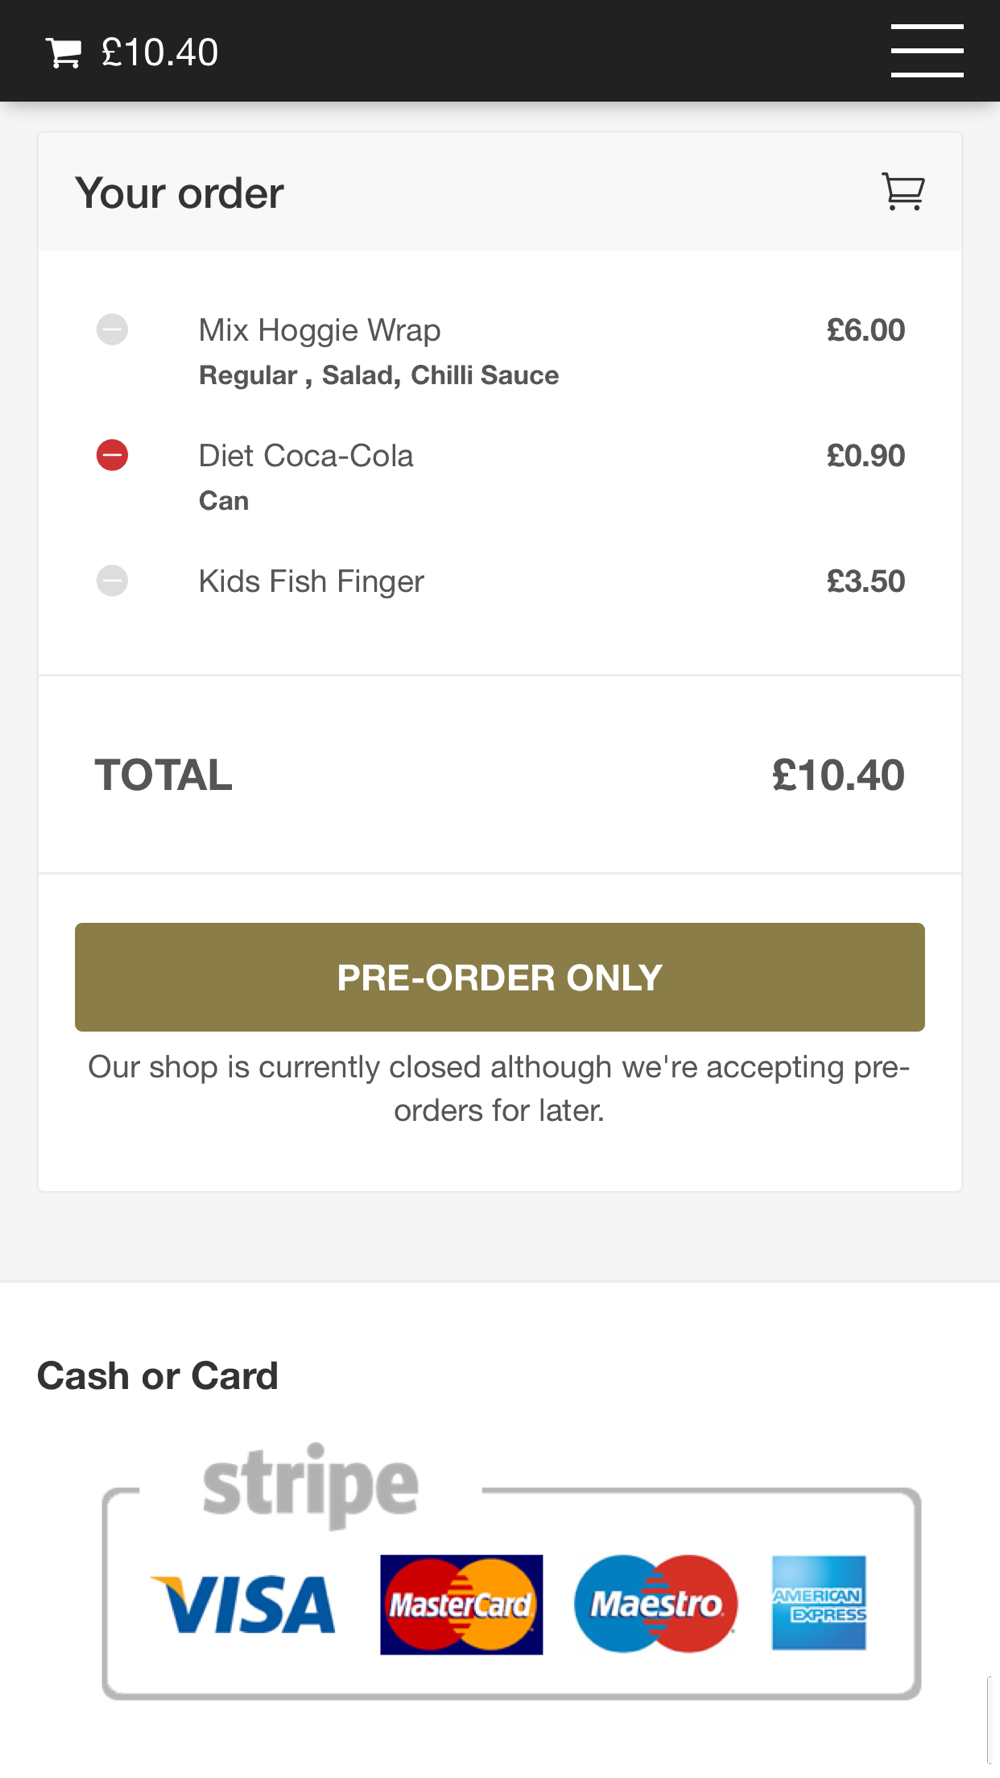Tap the cart icon in header
Screen dimensions: 1000x1778
click(x=63, y=53)
